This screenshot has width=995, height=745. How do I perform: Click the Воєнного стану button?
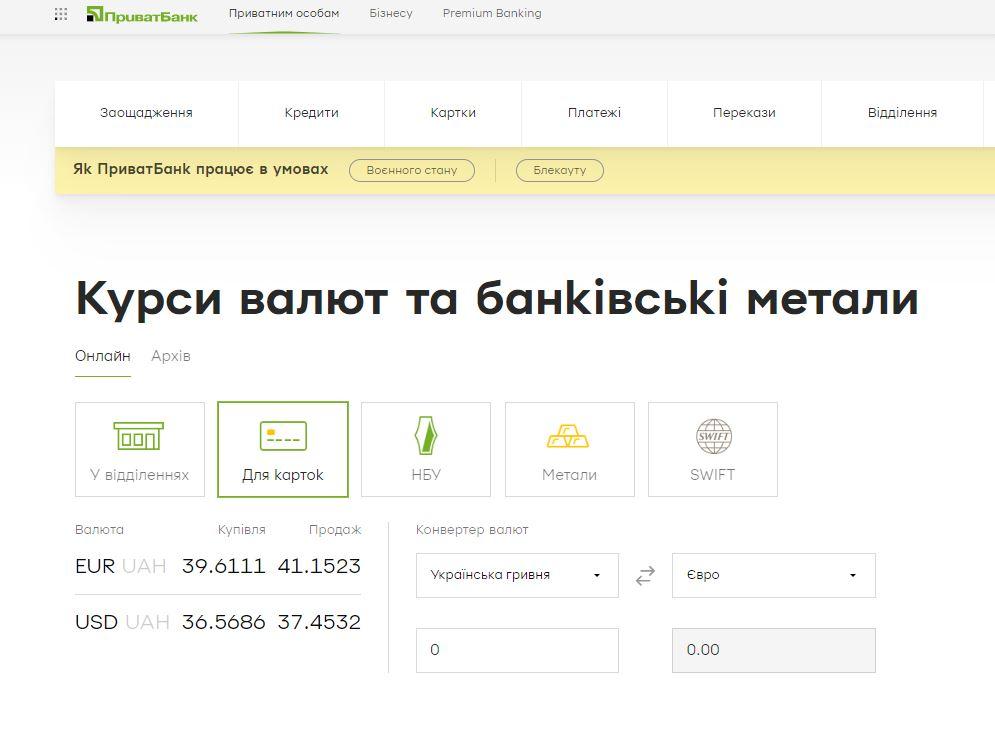pos(412,170)
